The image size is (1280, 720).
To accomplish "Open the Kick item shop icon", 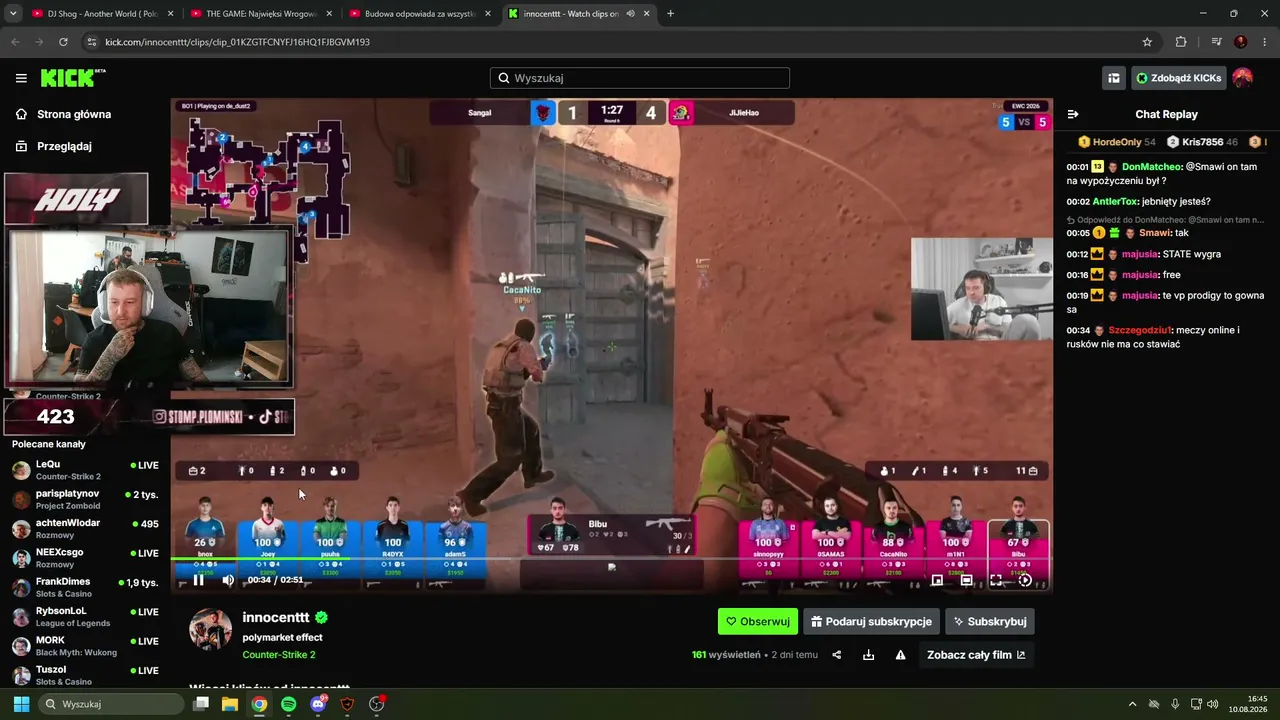I will coord(1113,78).
